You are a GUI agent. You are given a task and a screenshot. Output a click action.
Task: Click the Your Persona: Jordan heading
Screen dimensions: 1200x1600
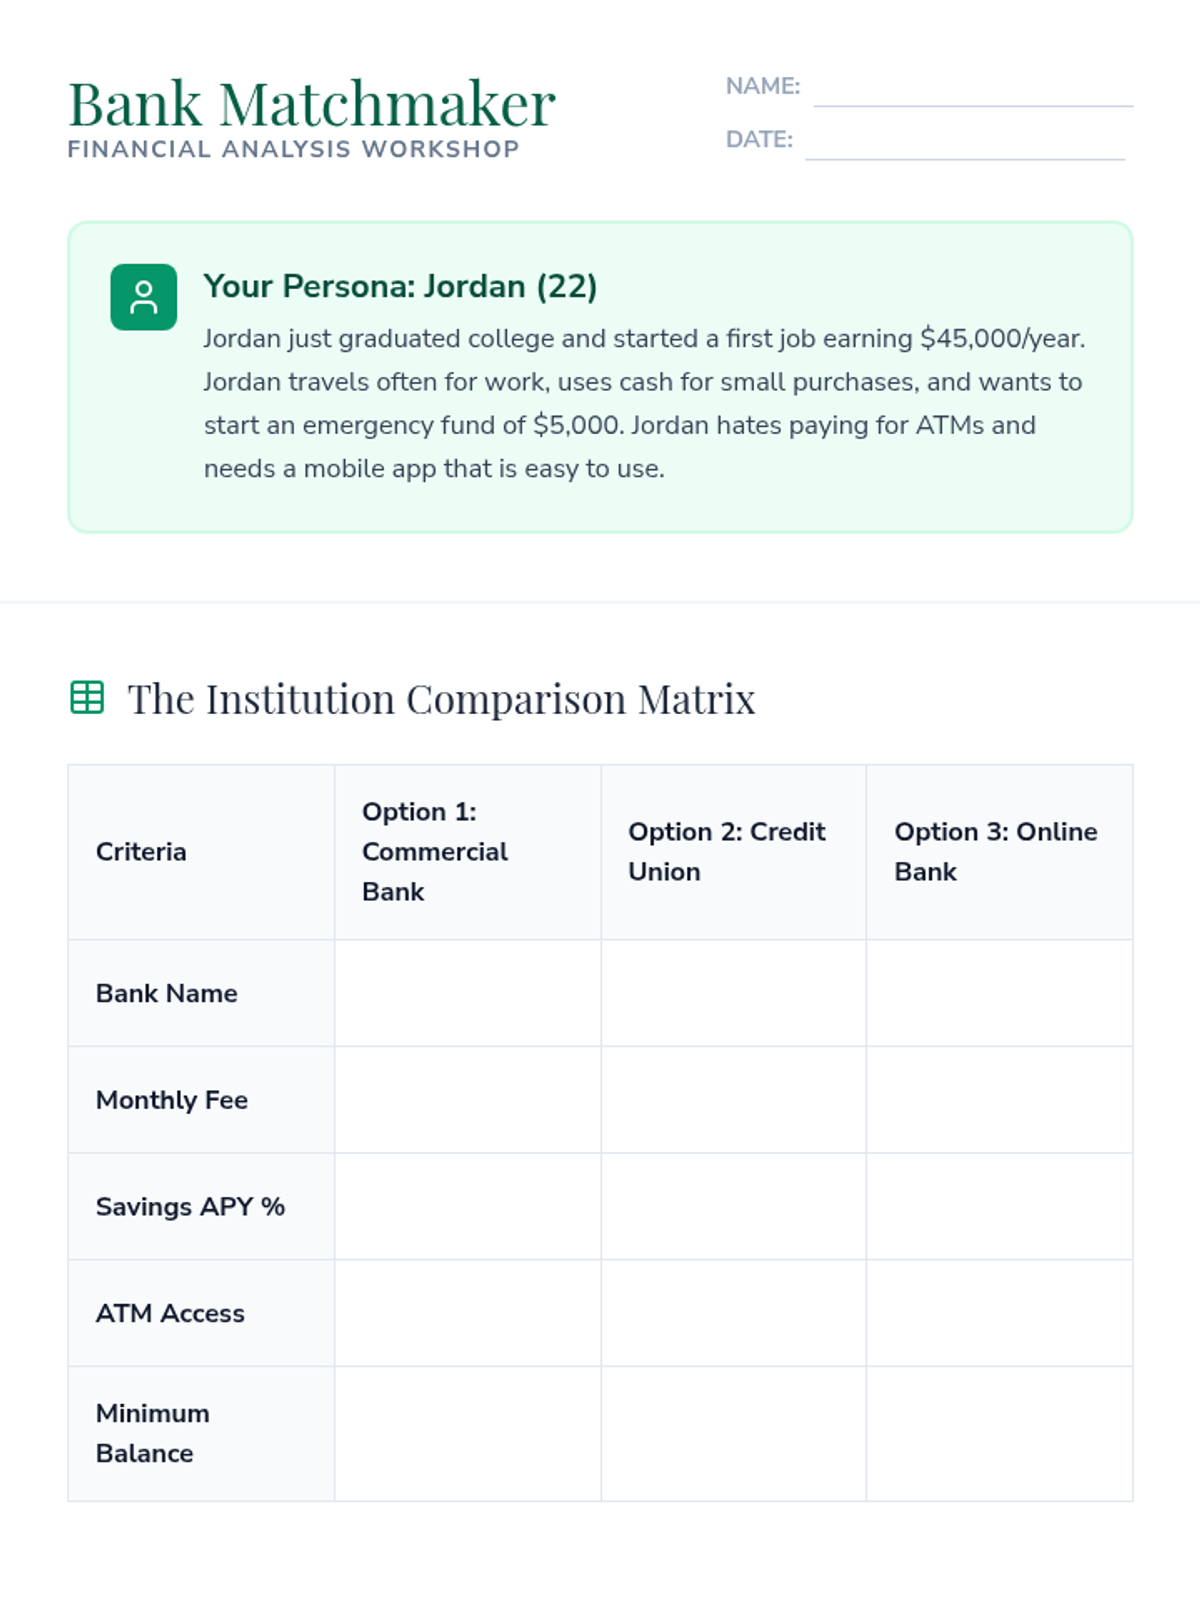coord(400,287)
